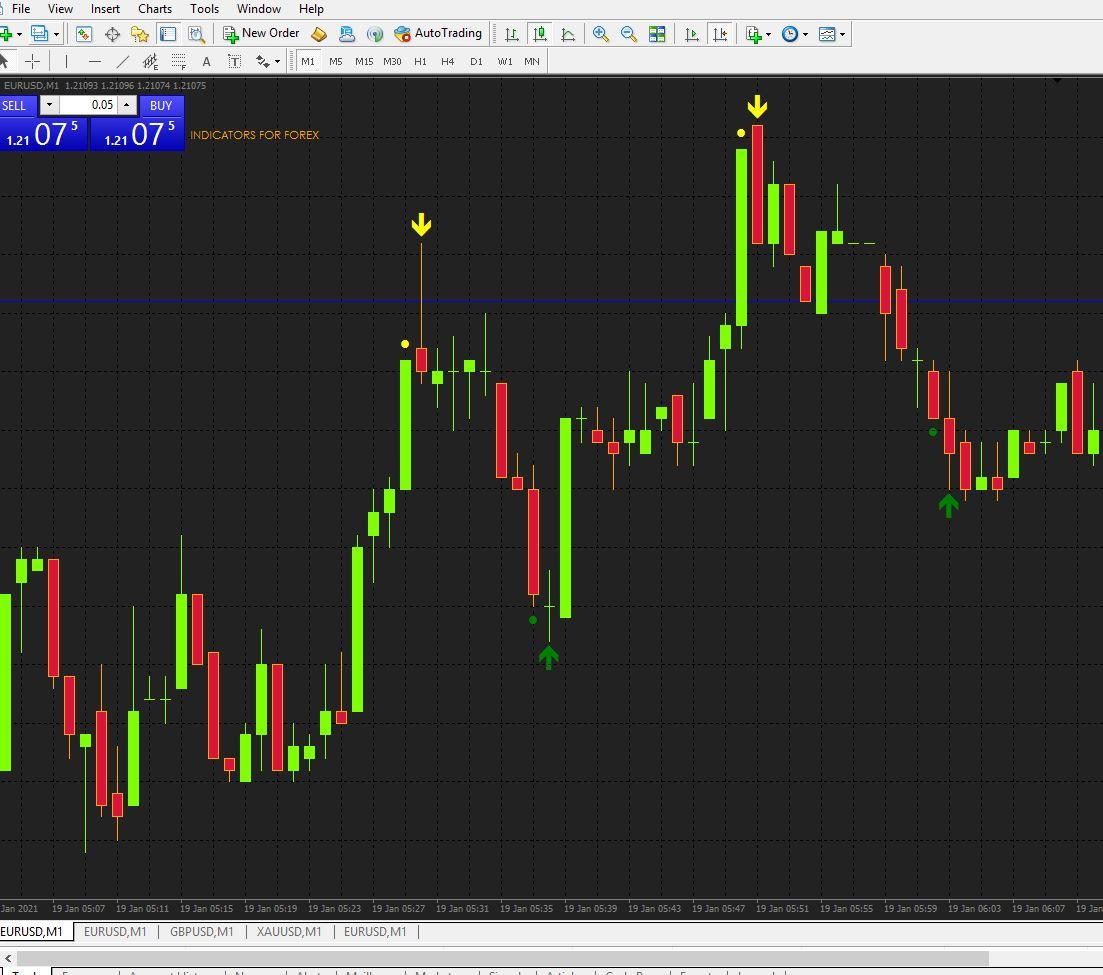Switch timeframe to H1
The image size is (1103, 975).
point(419,61)
